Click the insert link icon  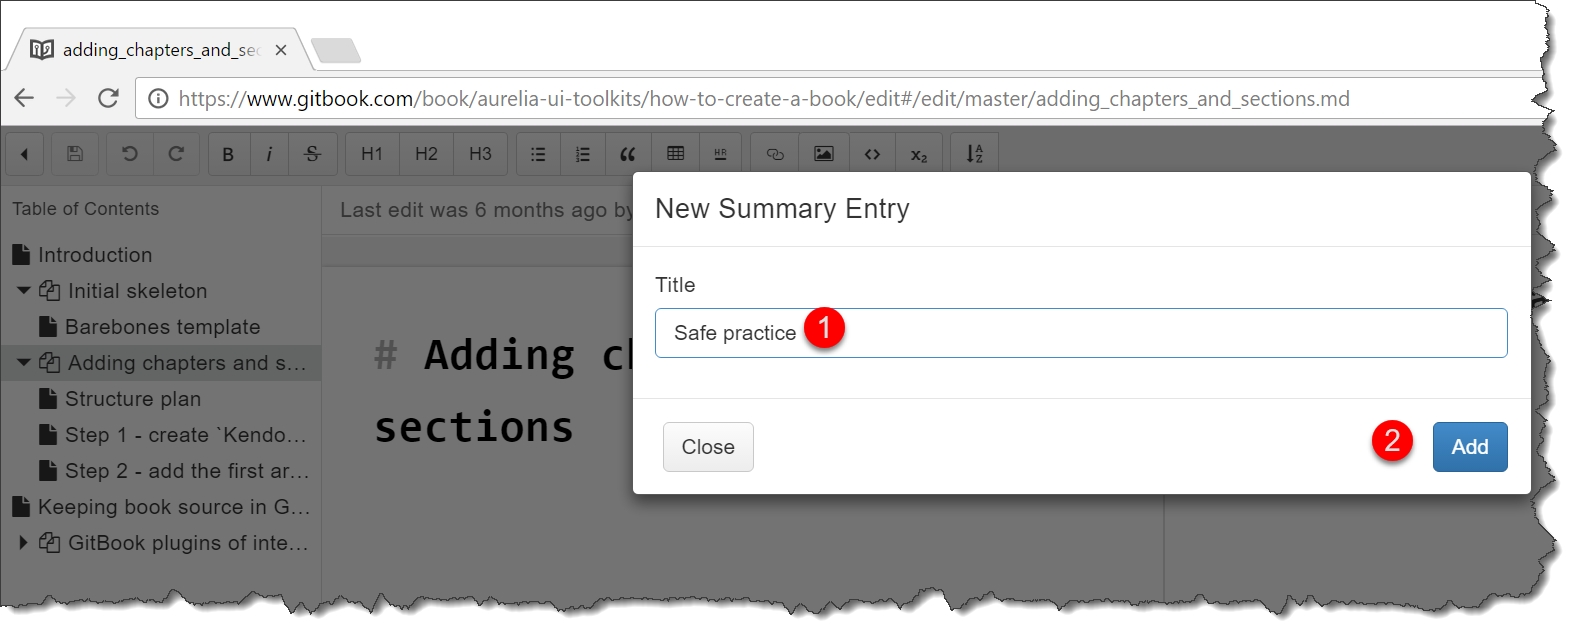tap(775, 154)
